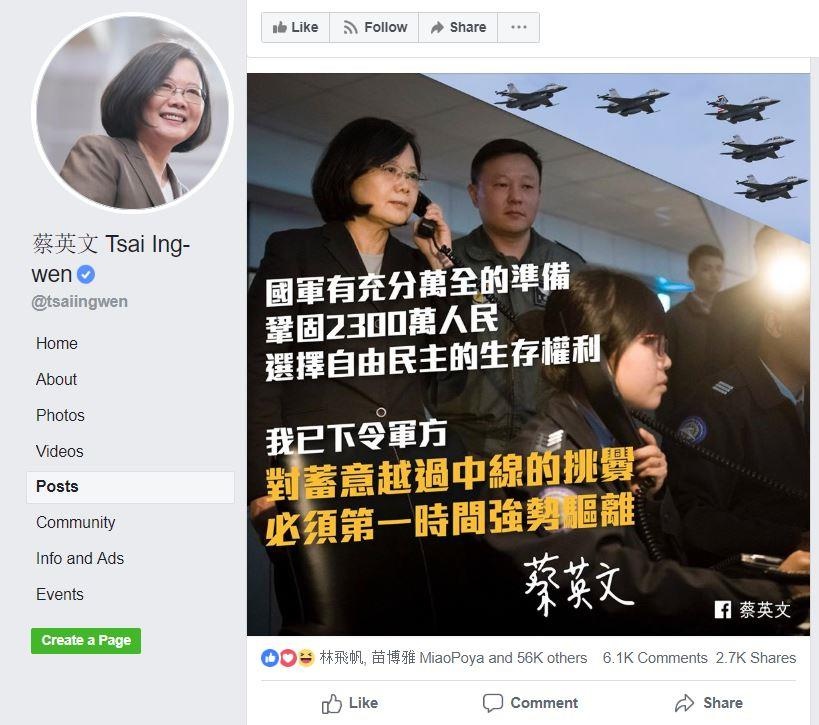Image resolution: width=819 pixels, height=725 pixels.
Task: Open the About section
Action: 56,379
